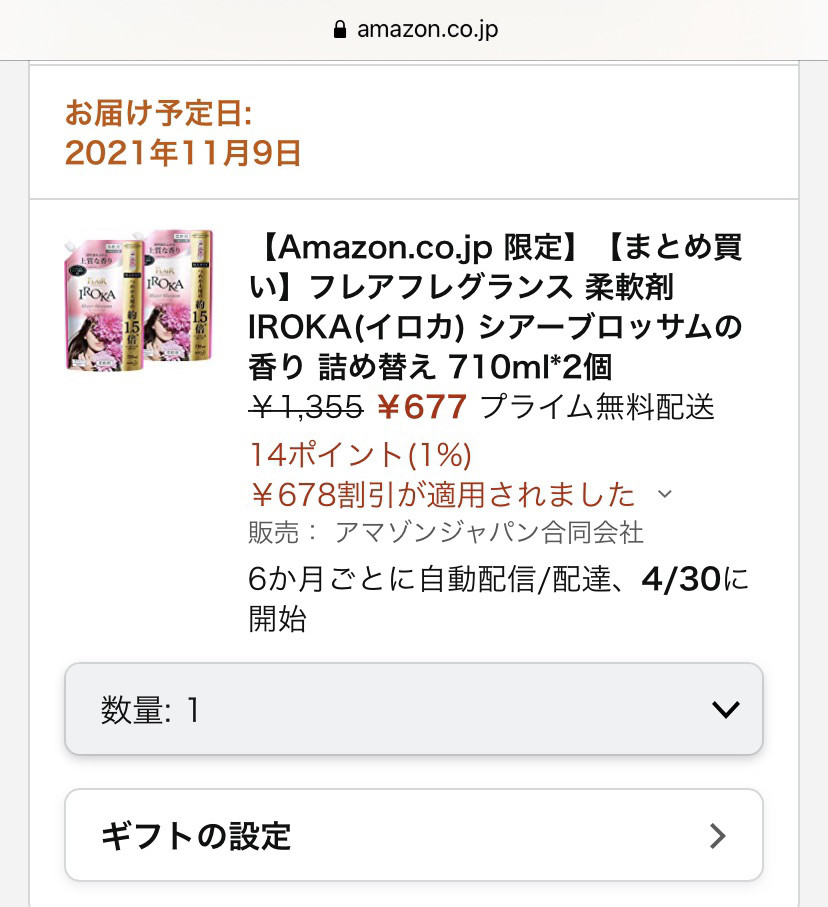The width and height of the screenshot is (828, 907).
Task: Open the IROKA softener product thumbnail
Action: [x=139, y=300]
